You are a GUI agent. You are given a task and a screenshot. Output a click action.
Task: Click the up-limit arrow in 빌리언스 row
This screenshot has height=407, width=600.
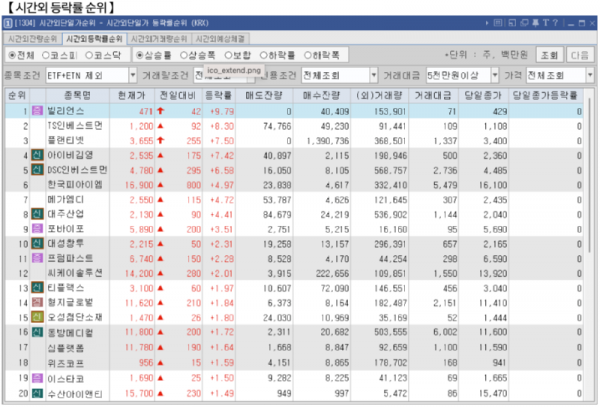tap(161, 111)
